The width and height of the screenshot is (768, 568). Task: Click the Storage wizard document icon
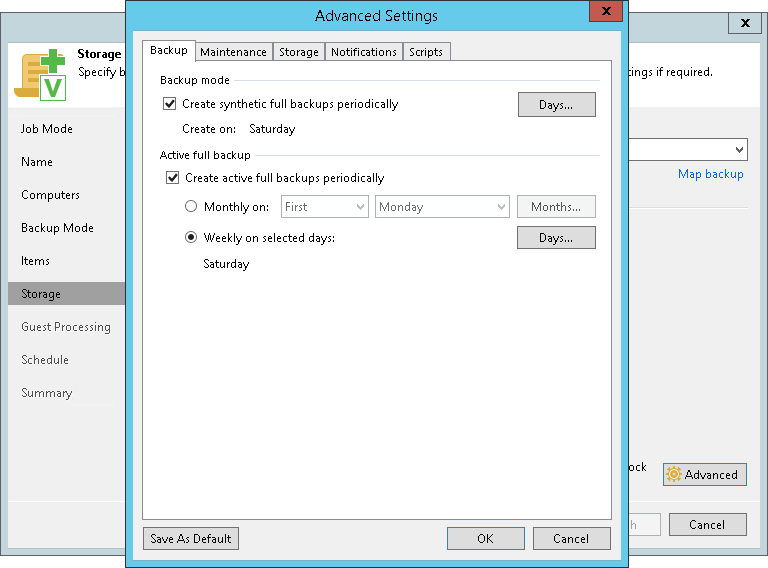[x=40, y=74]
